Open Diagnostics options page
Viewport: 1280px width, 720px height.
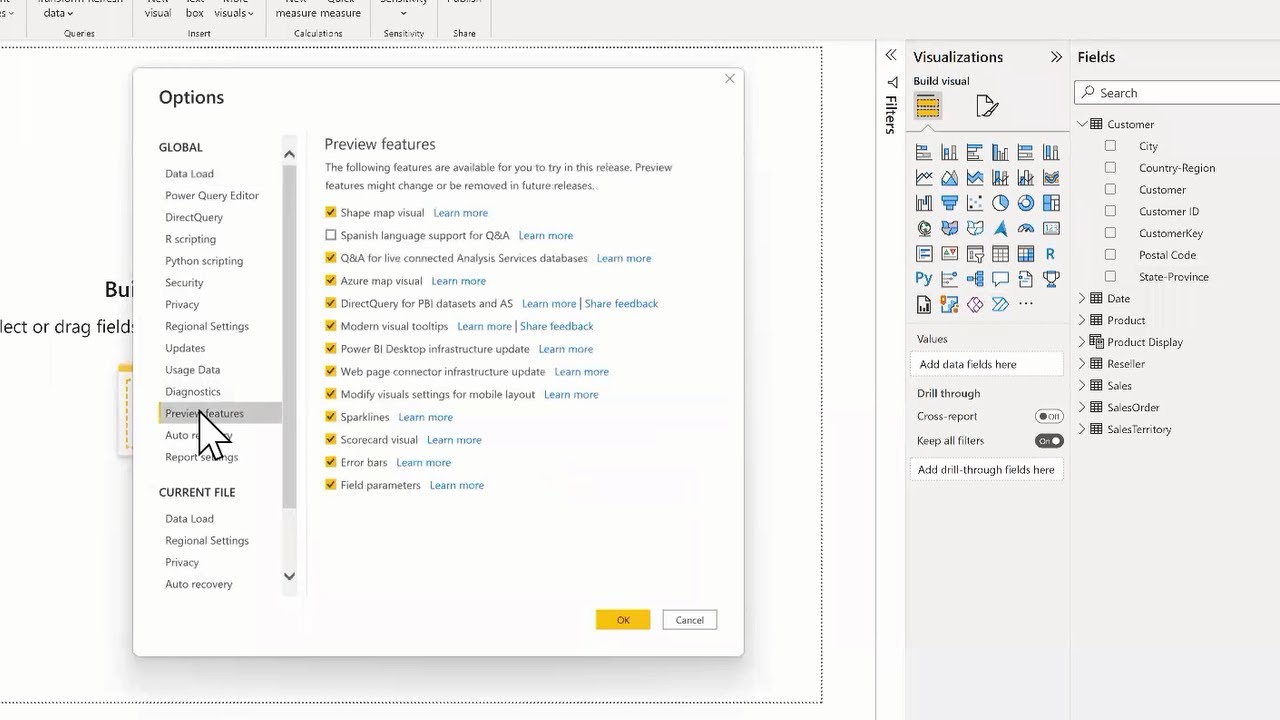pyautogui.click(x=193, y=392)
